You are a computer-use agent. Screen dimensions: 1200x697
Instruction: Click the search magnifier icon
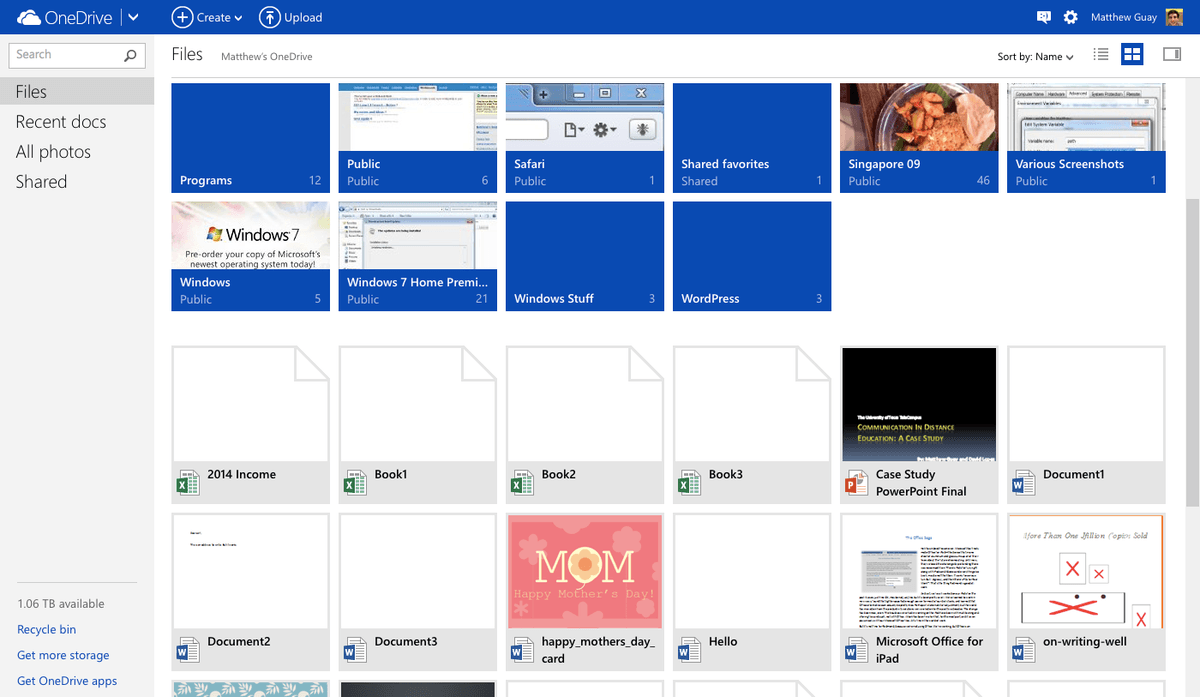131,55
